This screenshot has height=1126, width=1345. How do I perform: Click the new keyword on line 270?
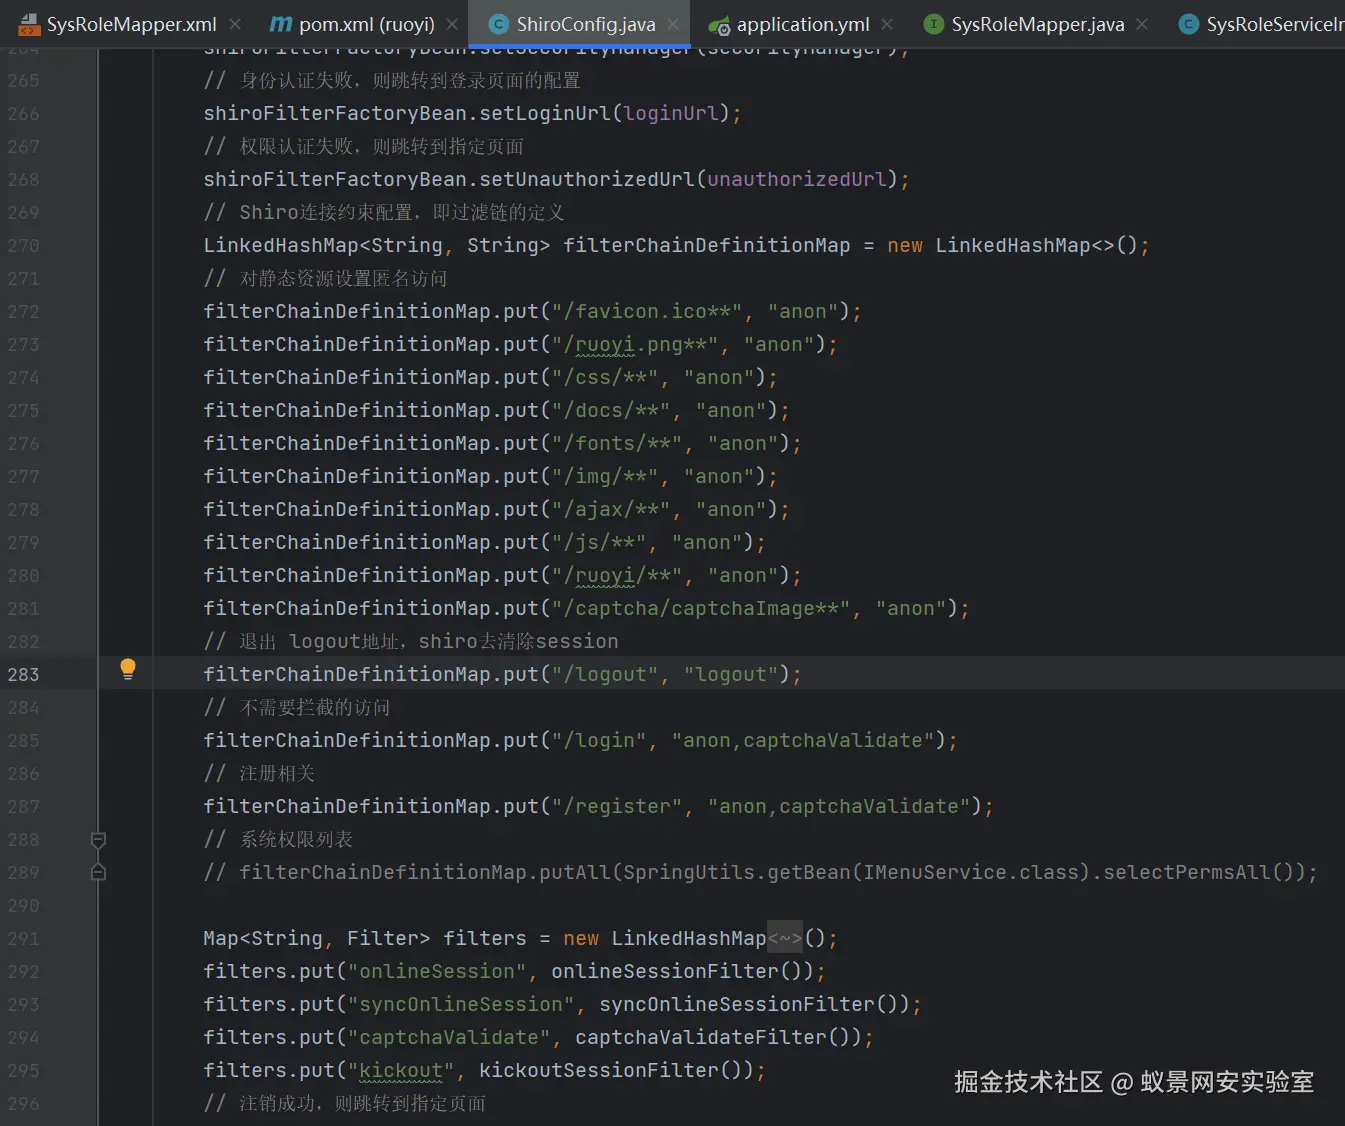pos(905,245)
